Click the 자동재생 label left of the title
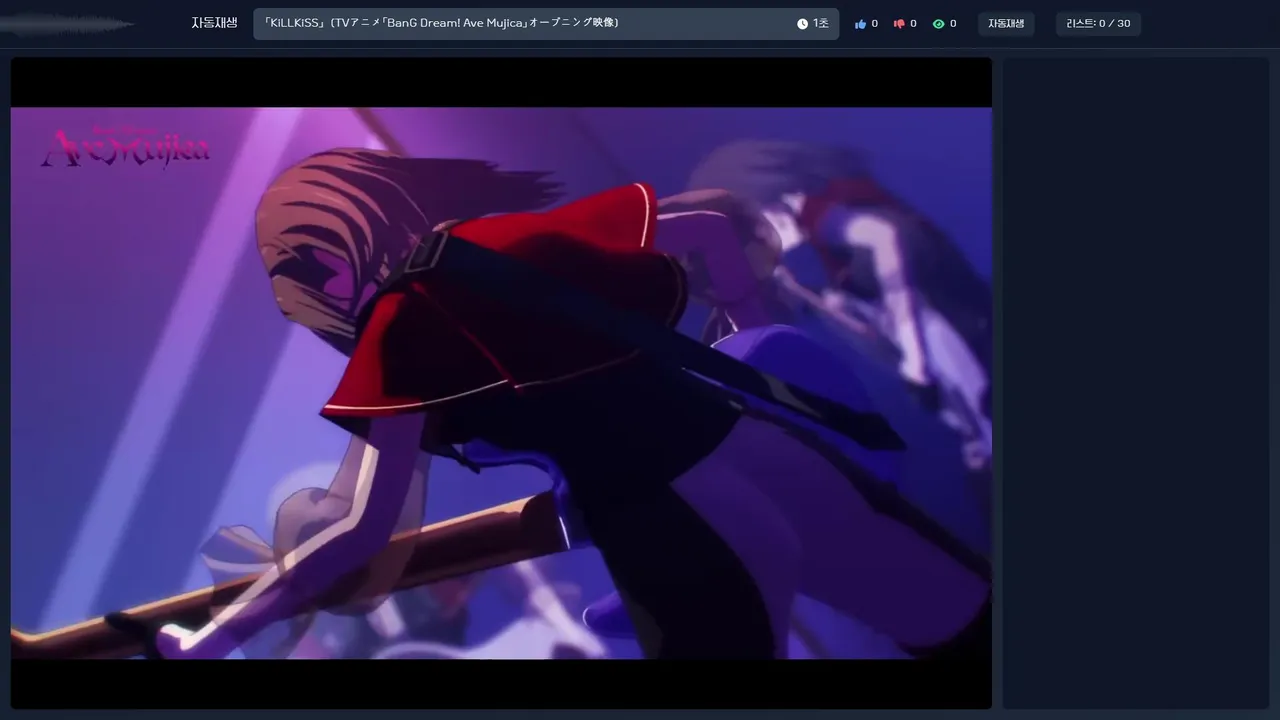The height and width of the screenshot is (720, 1280). [x=214, y=23]
